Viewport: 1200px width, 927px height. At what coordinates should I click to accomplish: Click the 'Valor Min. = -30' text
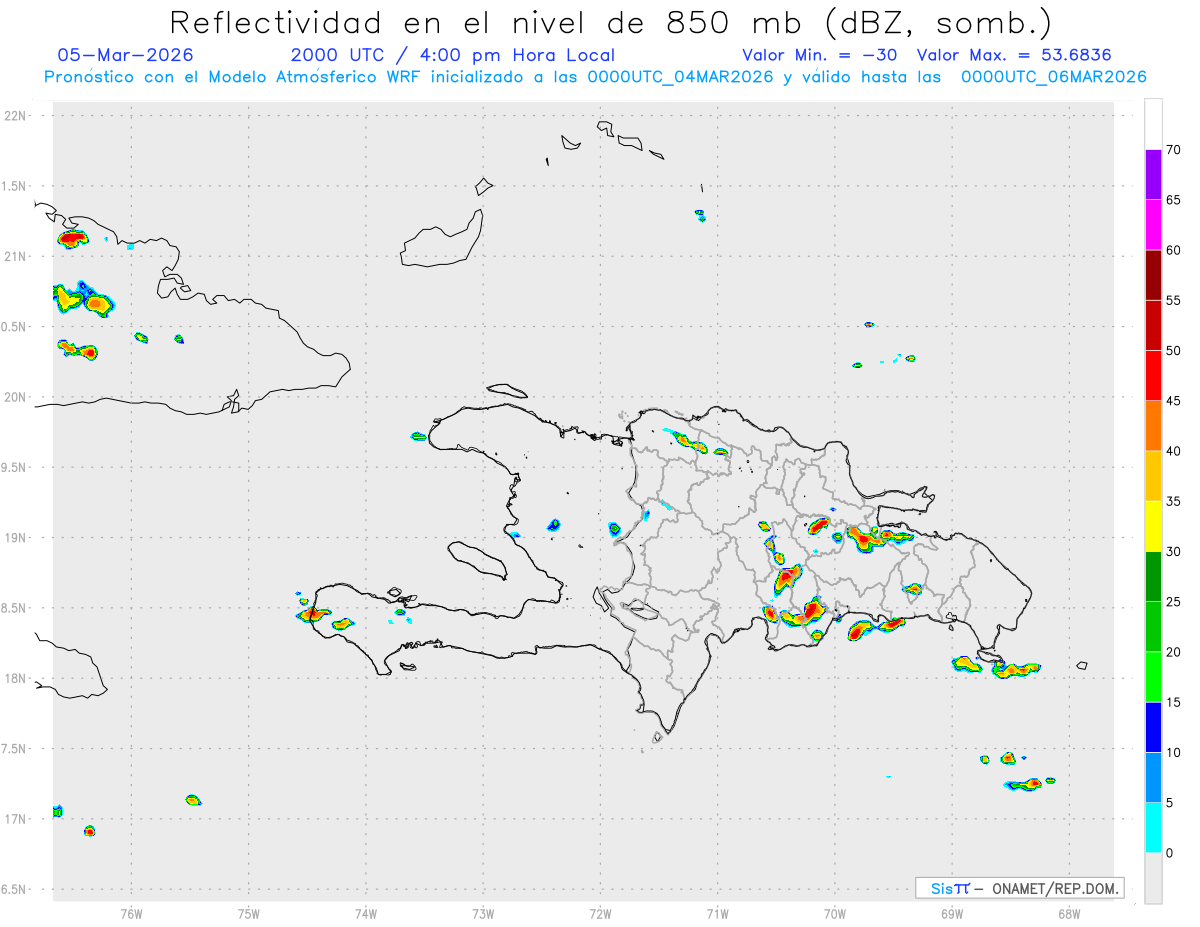820,55
